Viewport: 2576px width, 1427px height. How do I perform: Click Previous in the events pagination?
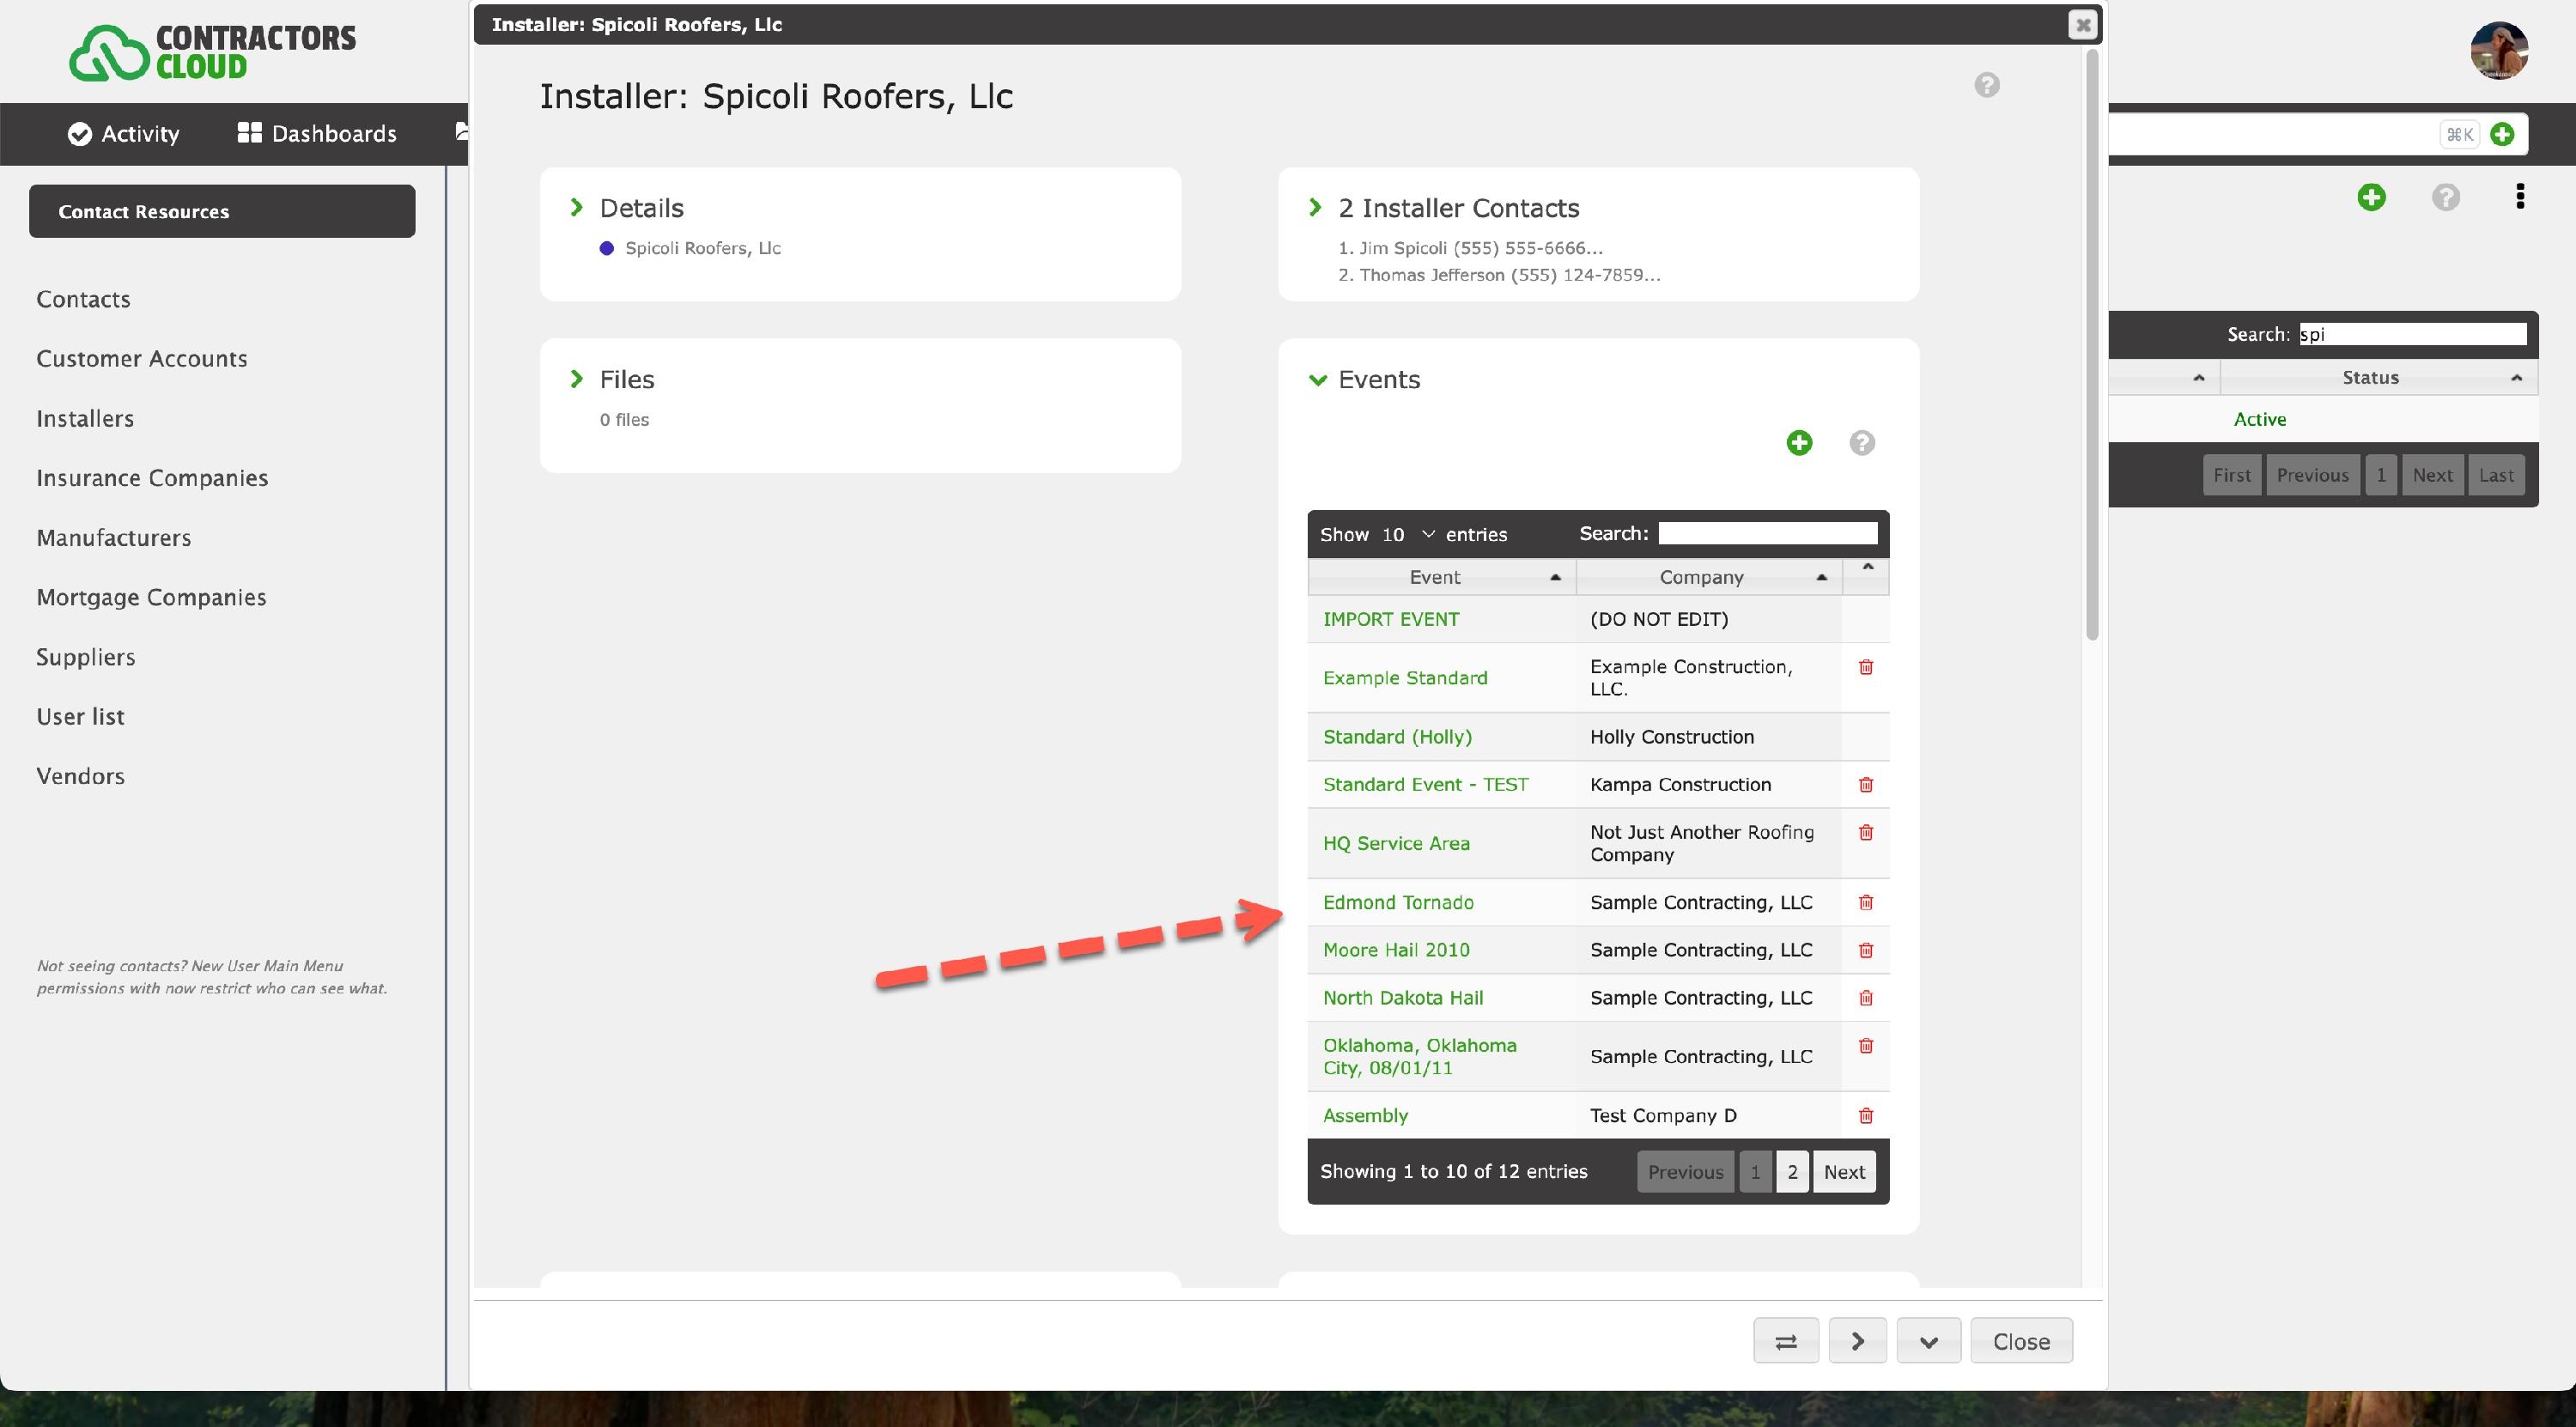(x=1685, y=1172)
